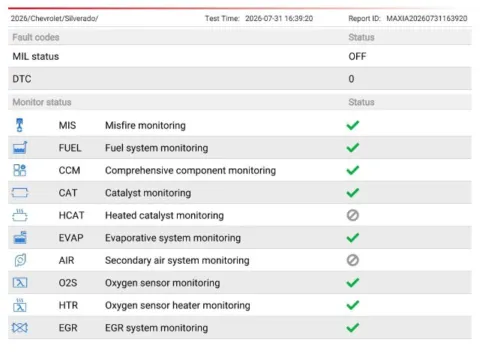Click the Secondary air system icon
This screenshot has height=360, width=480.
tap(20, 260)
